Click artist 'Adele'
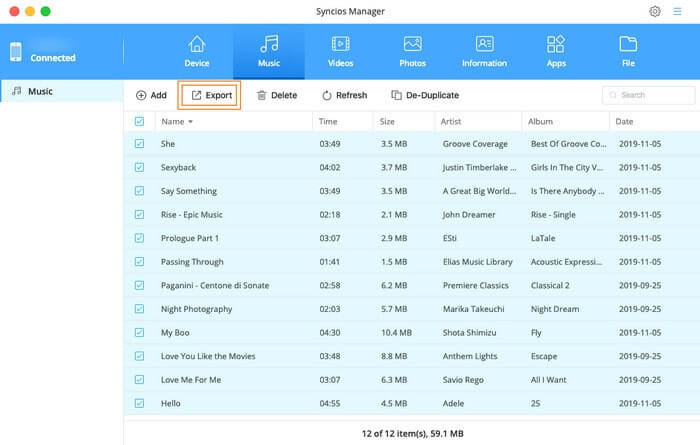700x445 pixels. tap(453, 403)
